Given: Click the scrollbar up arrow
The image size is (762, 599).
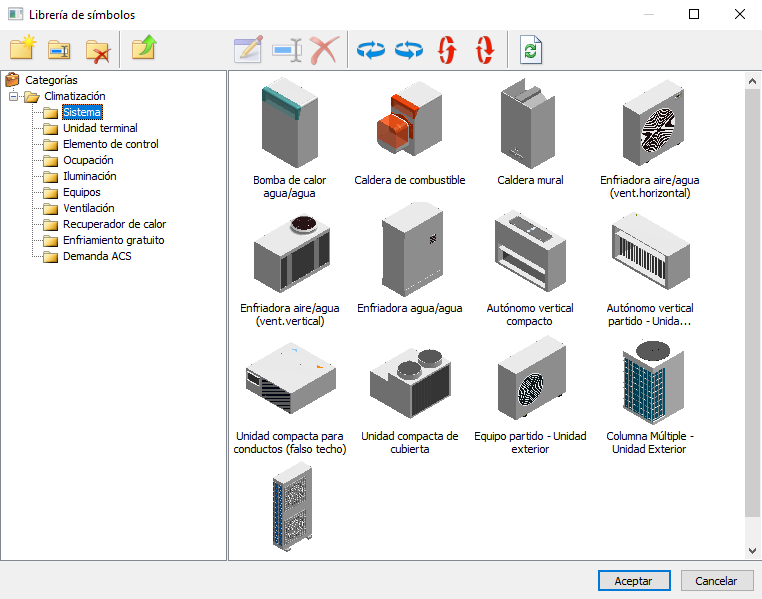Looking at the screenshot, I should pyautogui.click(x=752, y=81).
